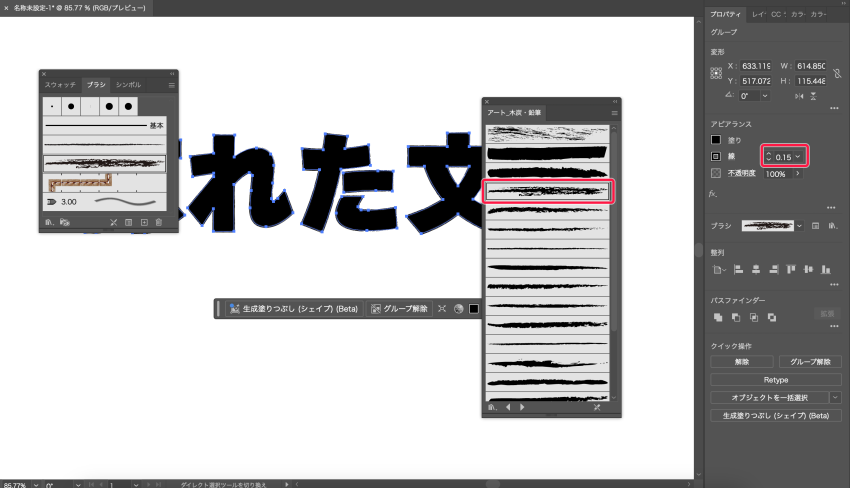Click vertical align center icon

[808, 269]
